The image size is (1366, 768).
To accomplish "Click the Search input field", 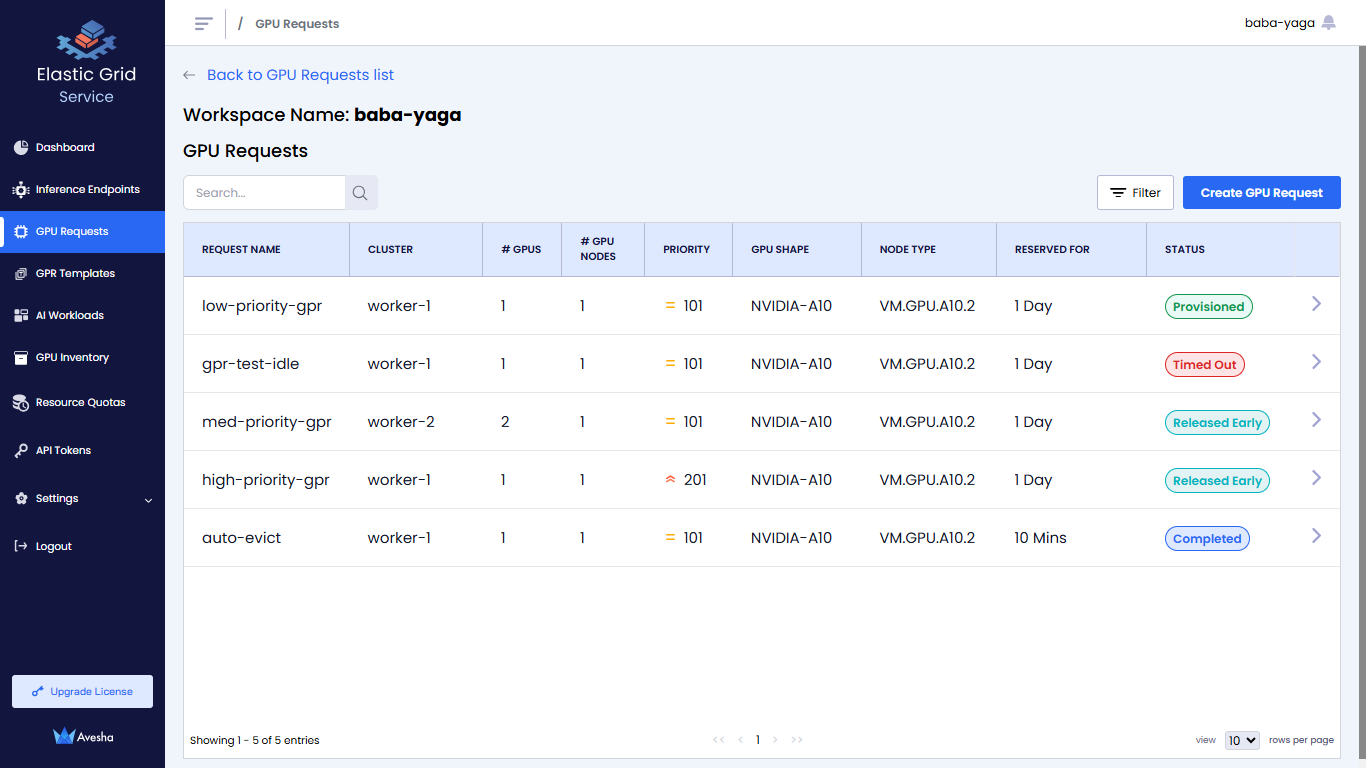I will click(x=265, y=193).
